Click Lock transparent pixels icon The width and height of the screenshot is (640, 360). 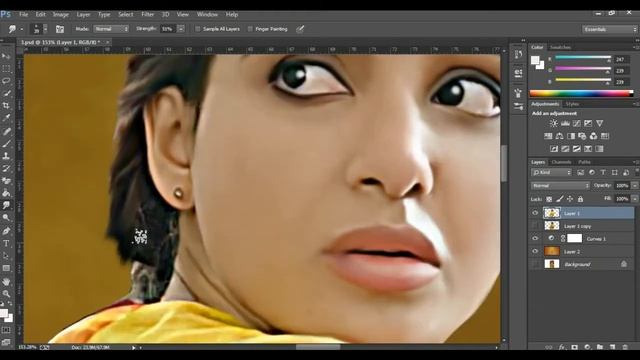tap(549, 199)
